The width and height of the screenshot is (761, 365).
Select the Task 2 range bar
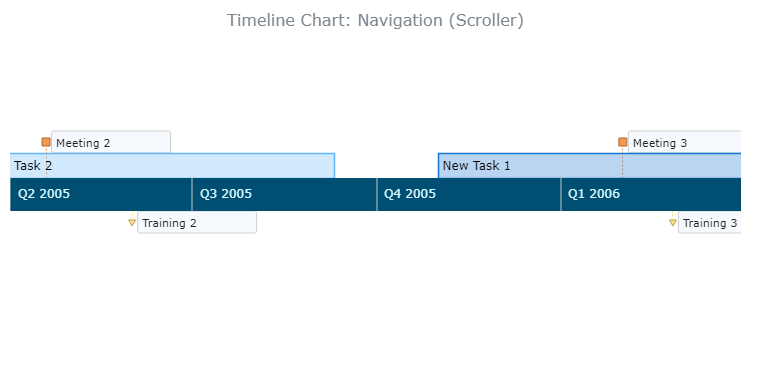pos(172,166)
